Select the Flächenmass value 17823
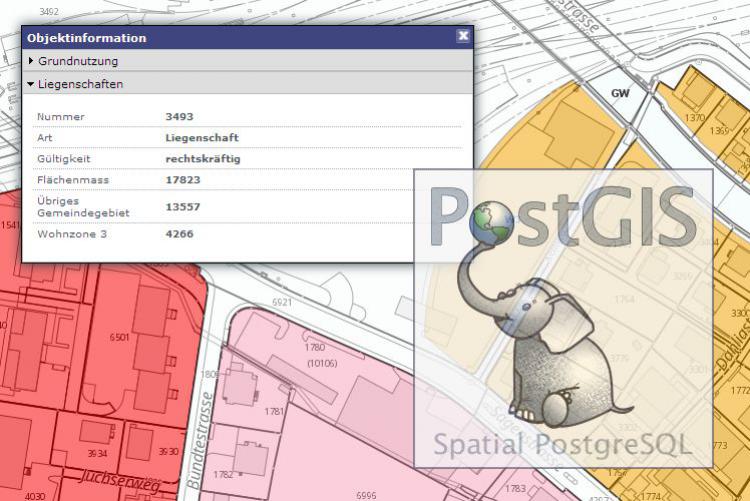 183,180
